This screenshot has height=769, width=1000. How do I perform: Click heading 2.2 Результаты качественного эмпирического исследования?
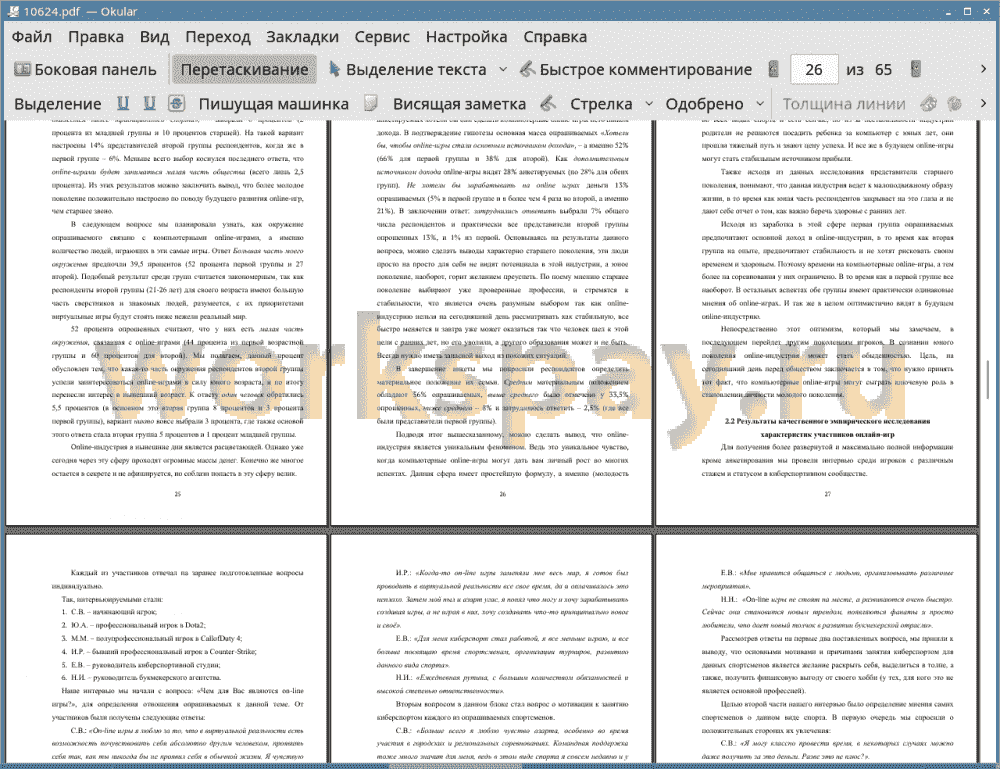click(x=828, y=427)
